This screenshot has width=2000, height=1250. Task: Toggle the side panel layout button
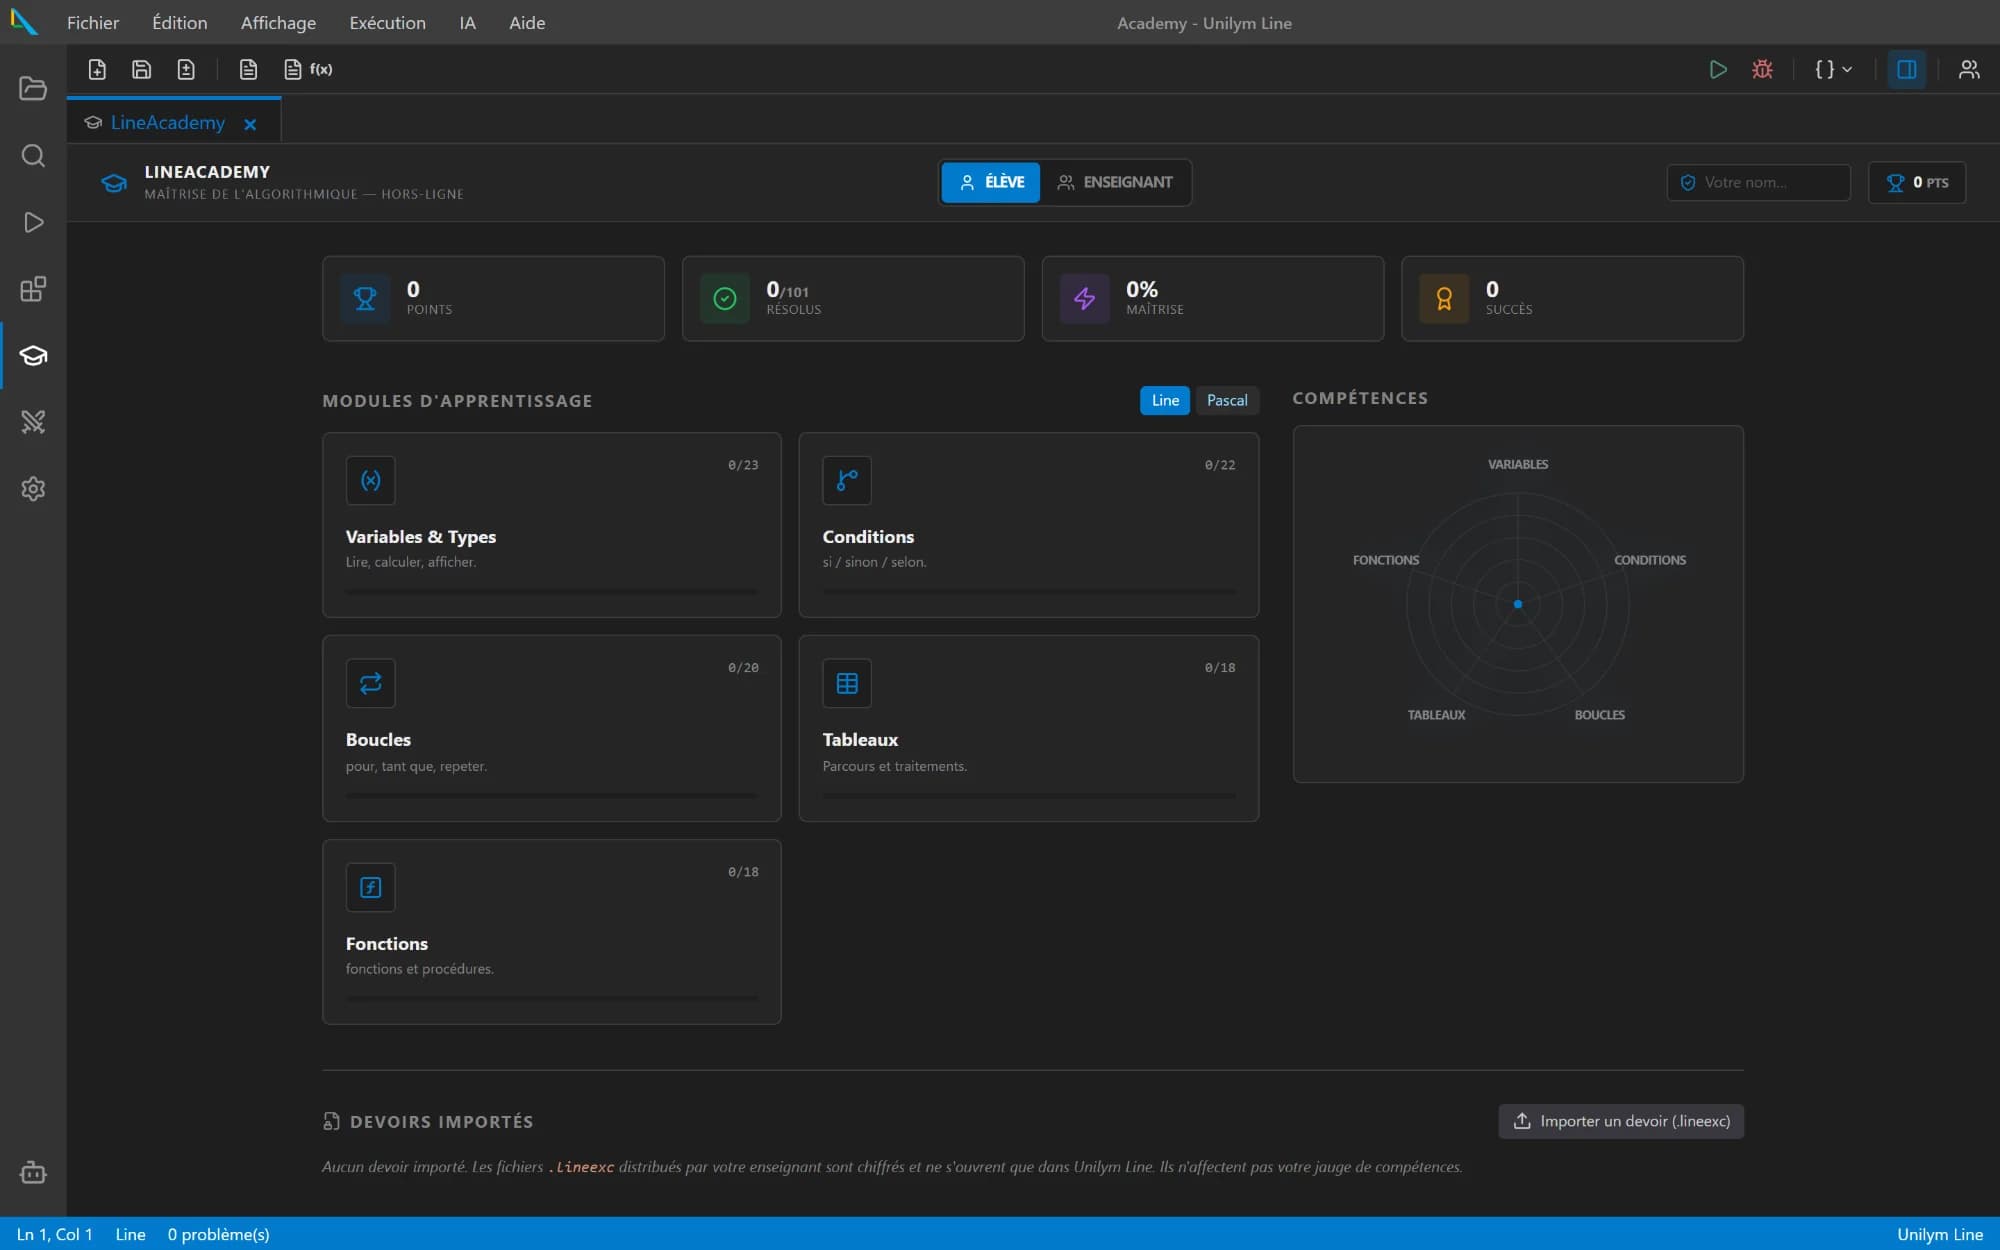coord(1906,69)
